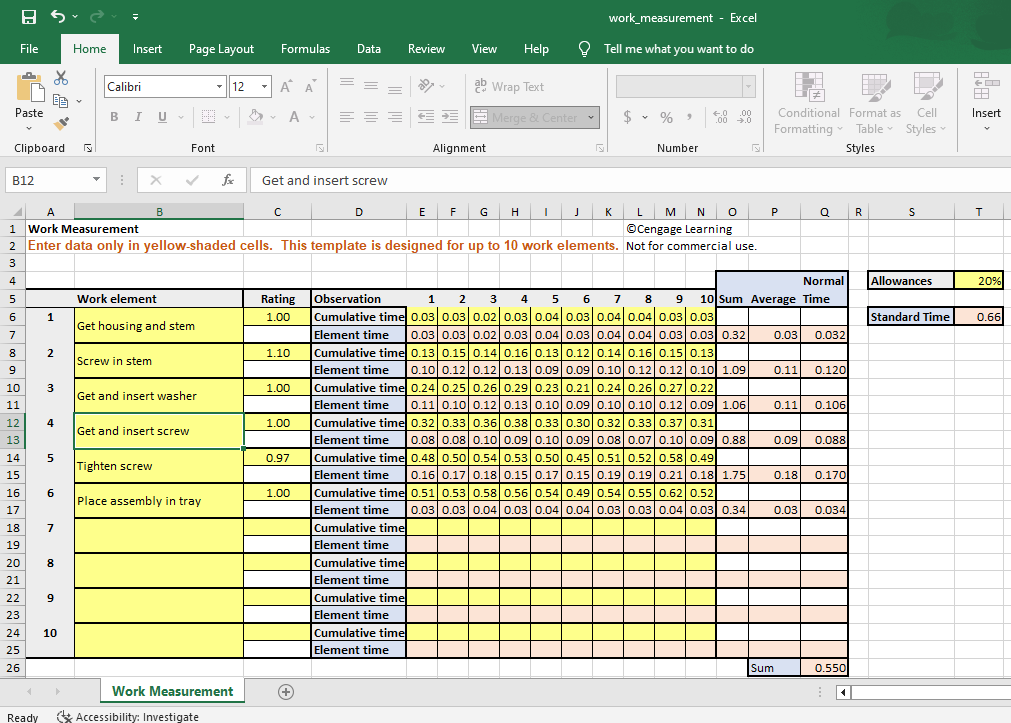Undo the last action
1011x723 pixels.
coord(57,15)
